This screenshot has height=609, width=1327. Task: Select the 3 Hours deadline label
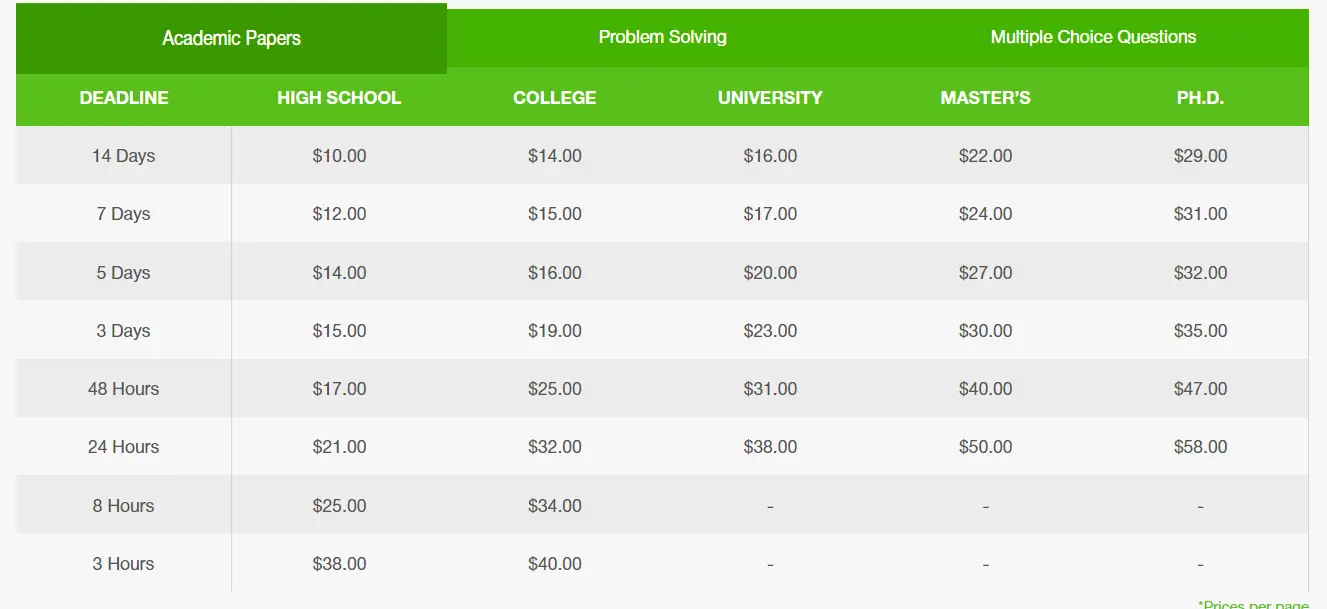[x=124, y=563]
